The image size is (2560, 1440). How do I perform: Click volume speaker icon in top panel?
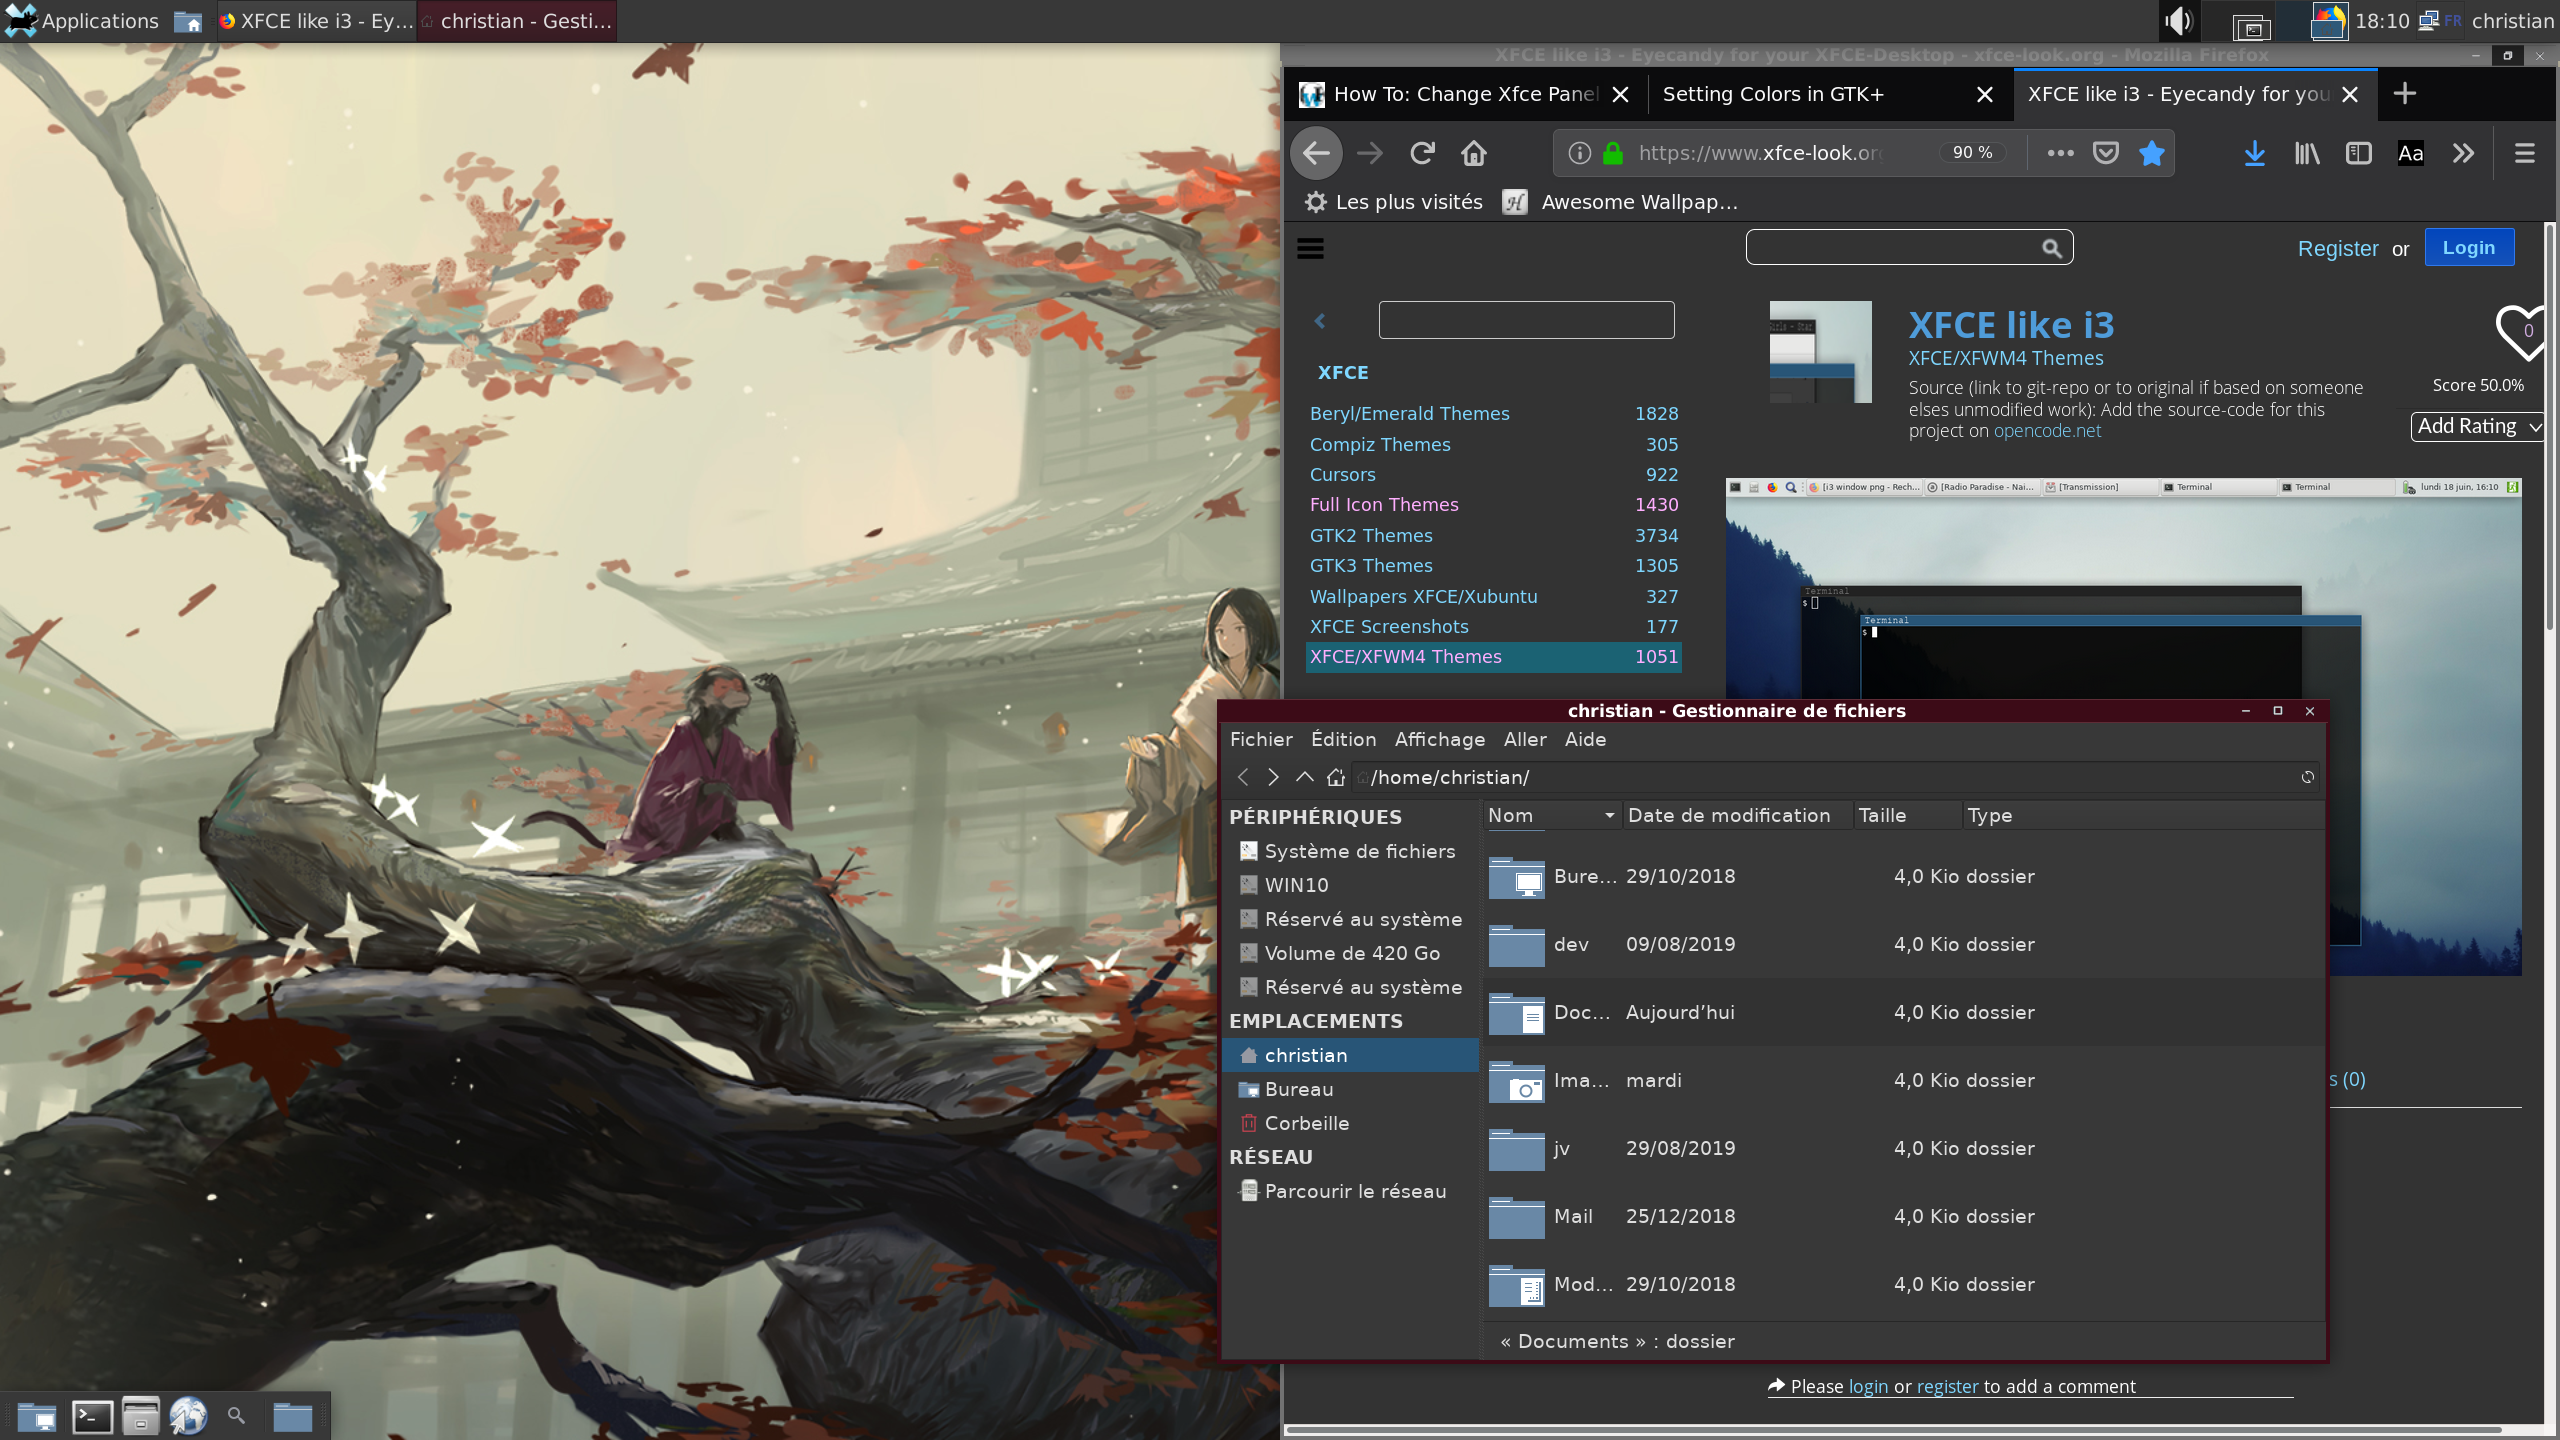point(2178,21)
